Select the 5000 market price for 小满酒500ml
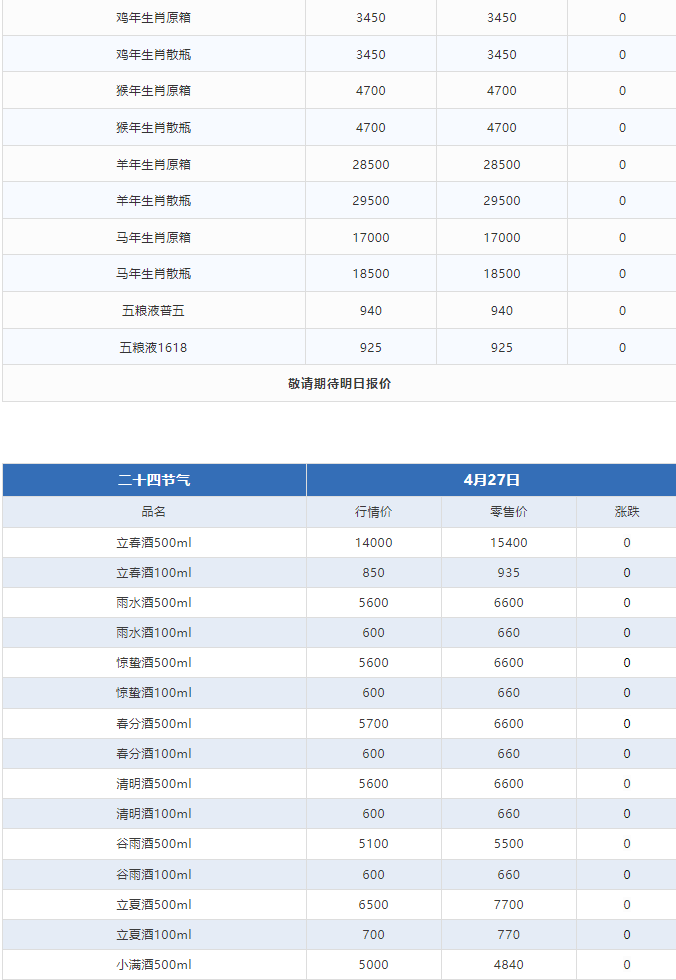 (x=374, y=965)
